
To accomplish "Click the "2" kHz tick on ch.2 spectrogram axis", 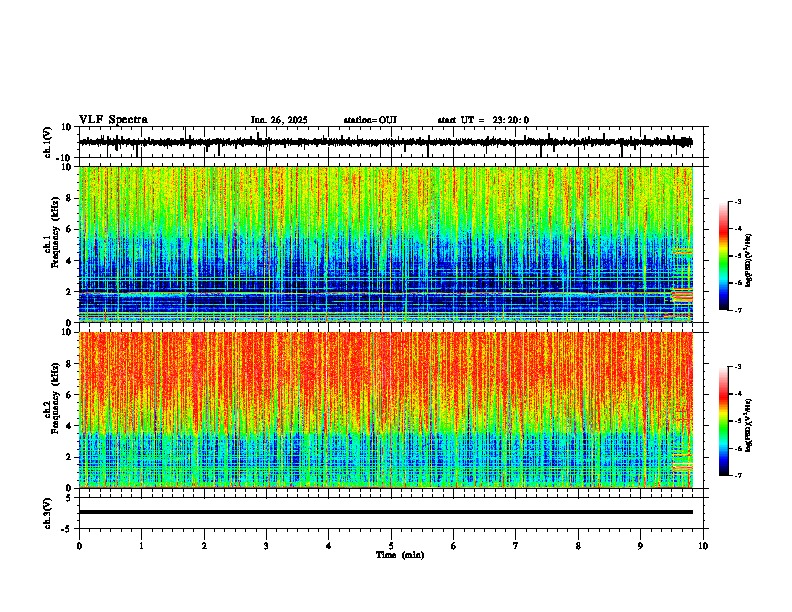I will [x=69, y=457].
